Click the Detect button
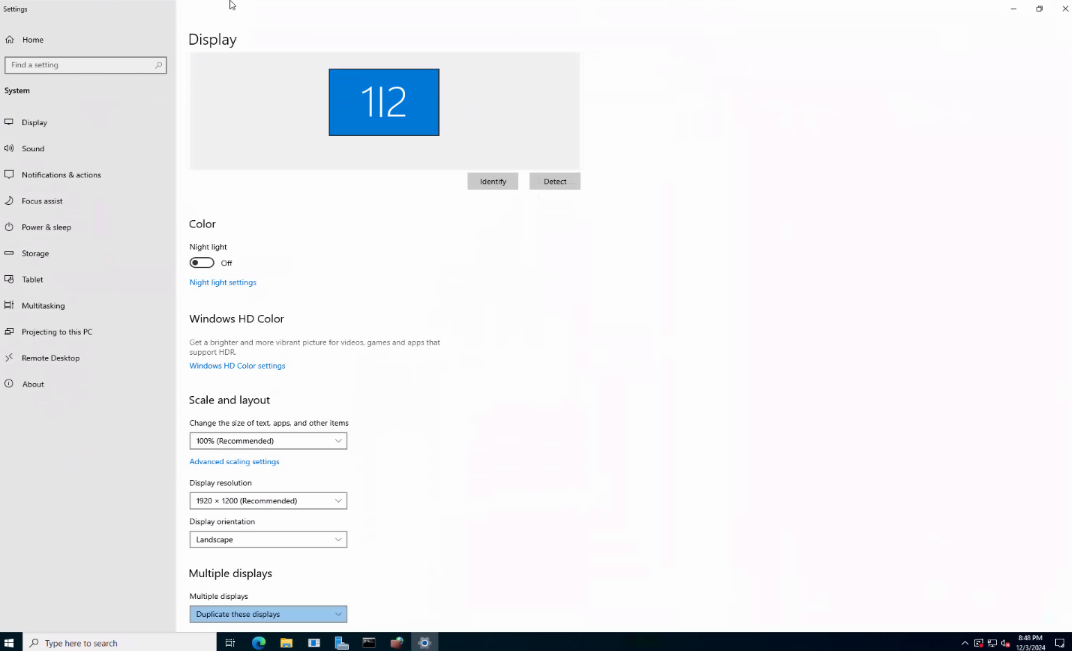Screen dimensions: 1072x651 pyautogui.click(x=554, y=181)
